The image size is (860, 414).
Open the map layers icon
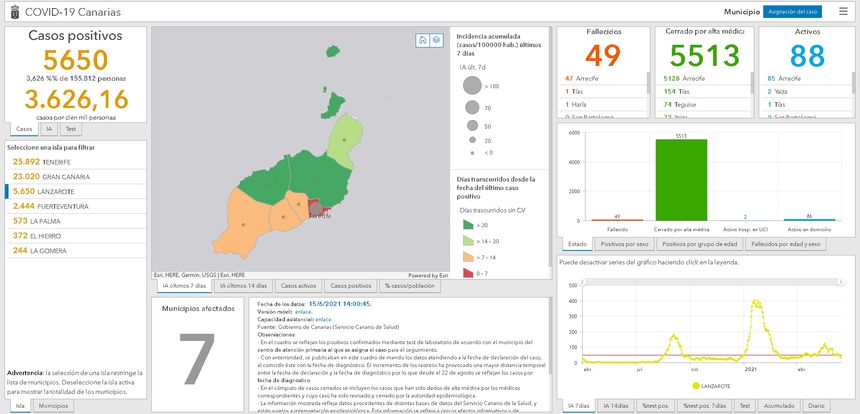click(436, 40)
